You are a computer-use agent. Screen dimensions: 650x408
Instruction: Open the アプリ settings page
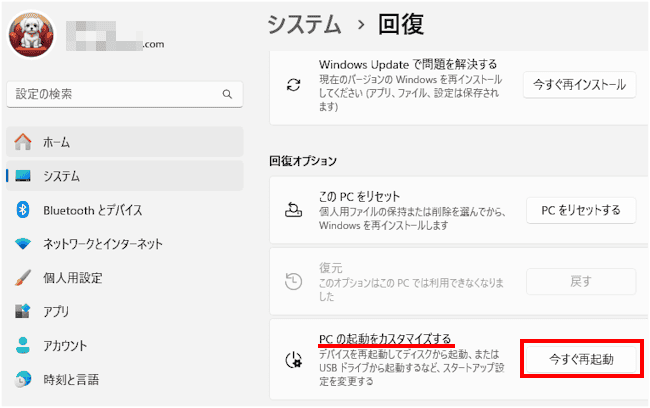coord(124,311)
